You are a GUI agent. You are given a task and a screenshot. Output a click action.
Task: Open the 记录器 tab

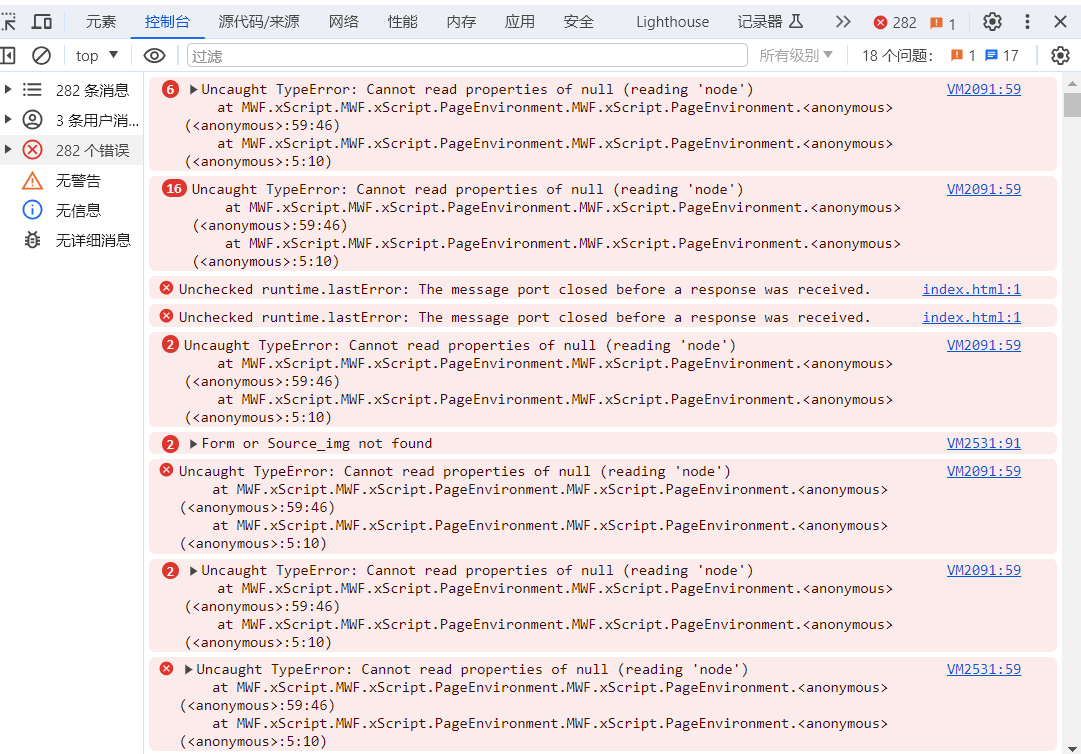coord(770,22)
